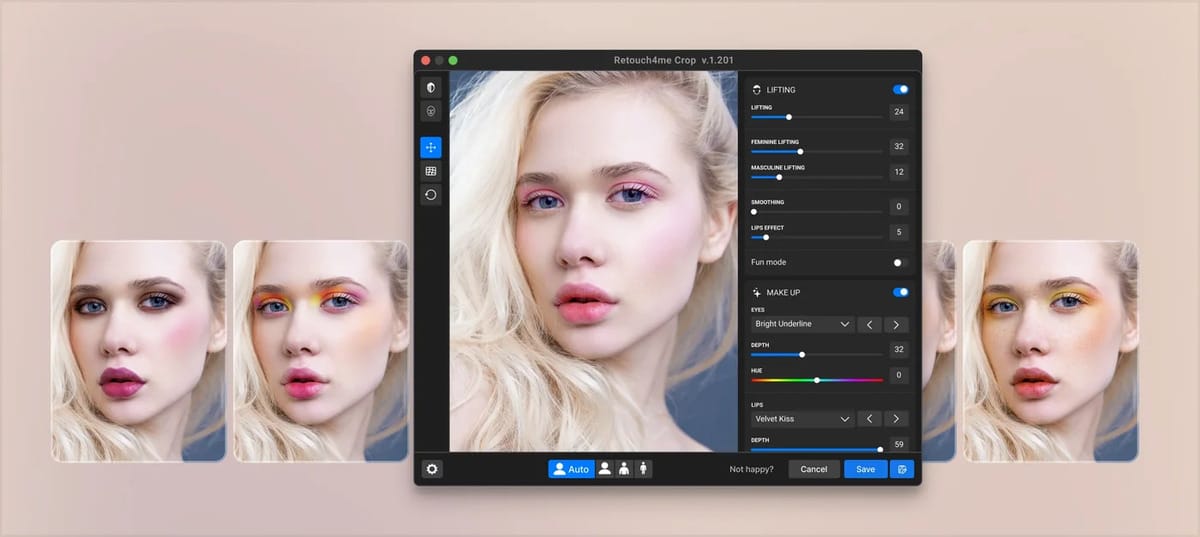
Task: Click the half-shaded shield icon in left toolbar
Action: (431, 88)
